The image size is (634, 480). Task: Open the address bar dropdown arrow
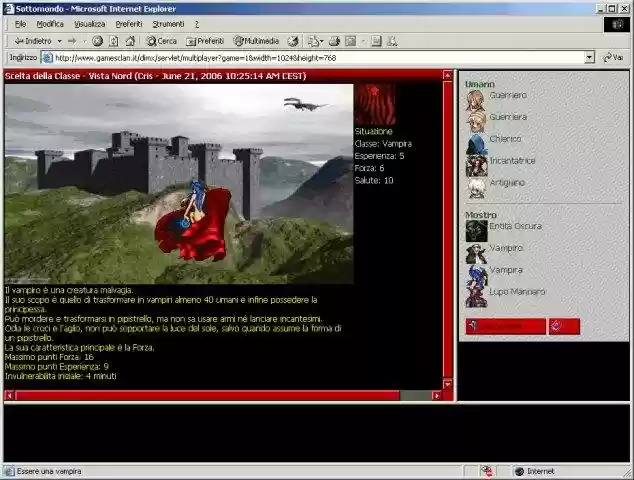tap(590, 58)
